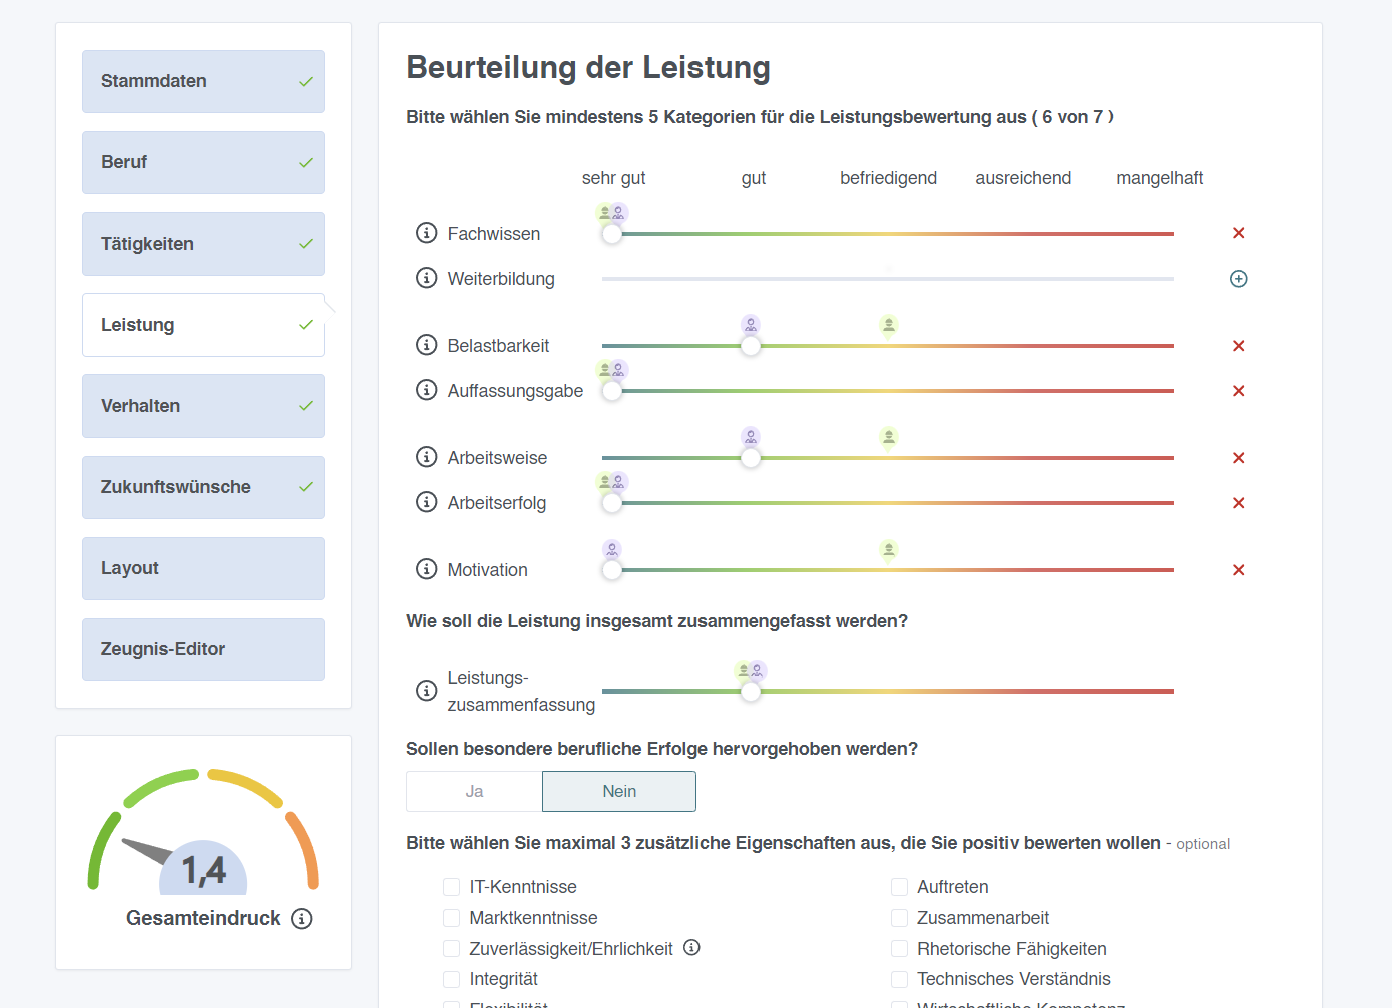Open the Stammdaten section

(x=203, y=81)
